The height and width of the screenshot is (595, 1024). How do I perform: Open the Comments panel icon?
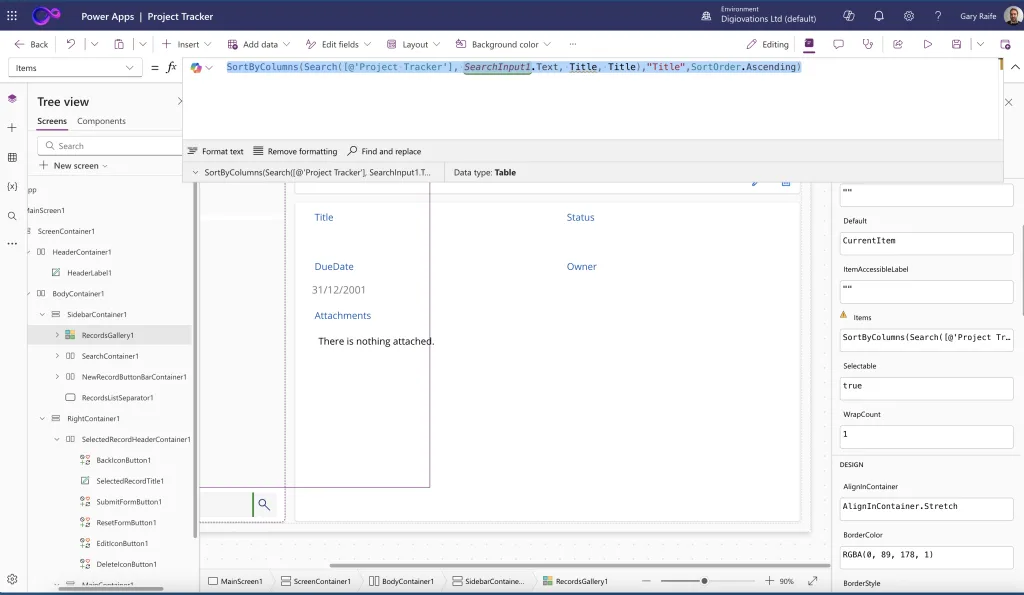(838, 44)
